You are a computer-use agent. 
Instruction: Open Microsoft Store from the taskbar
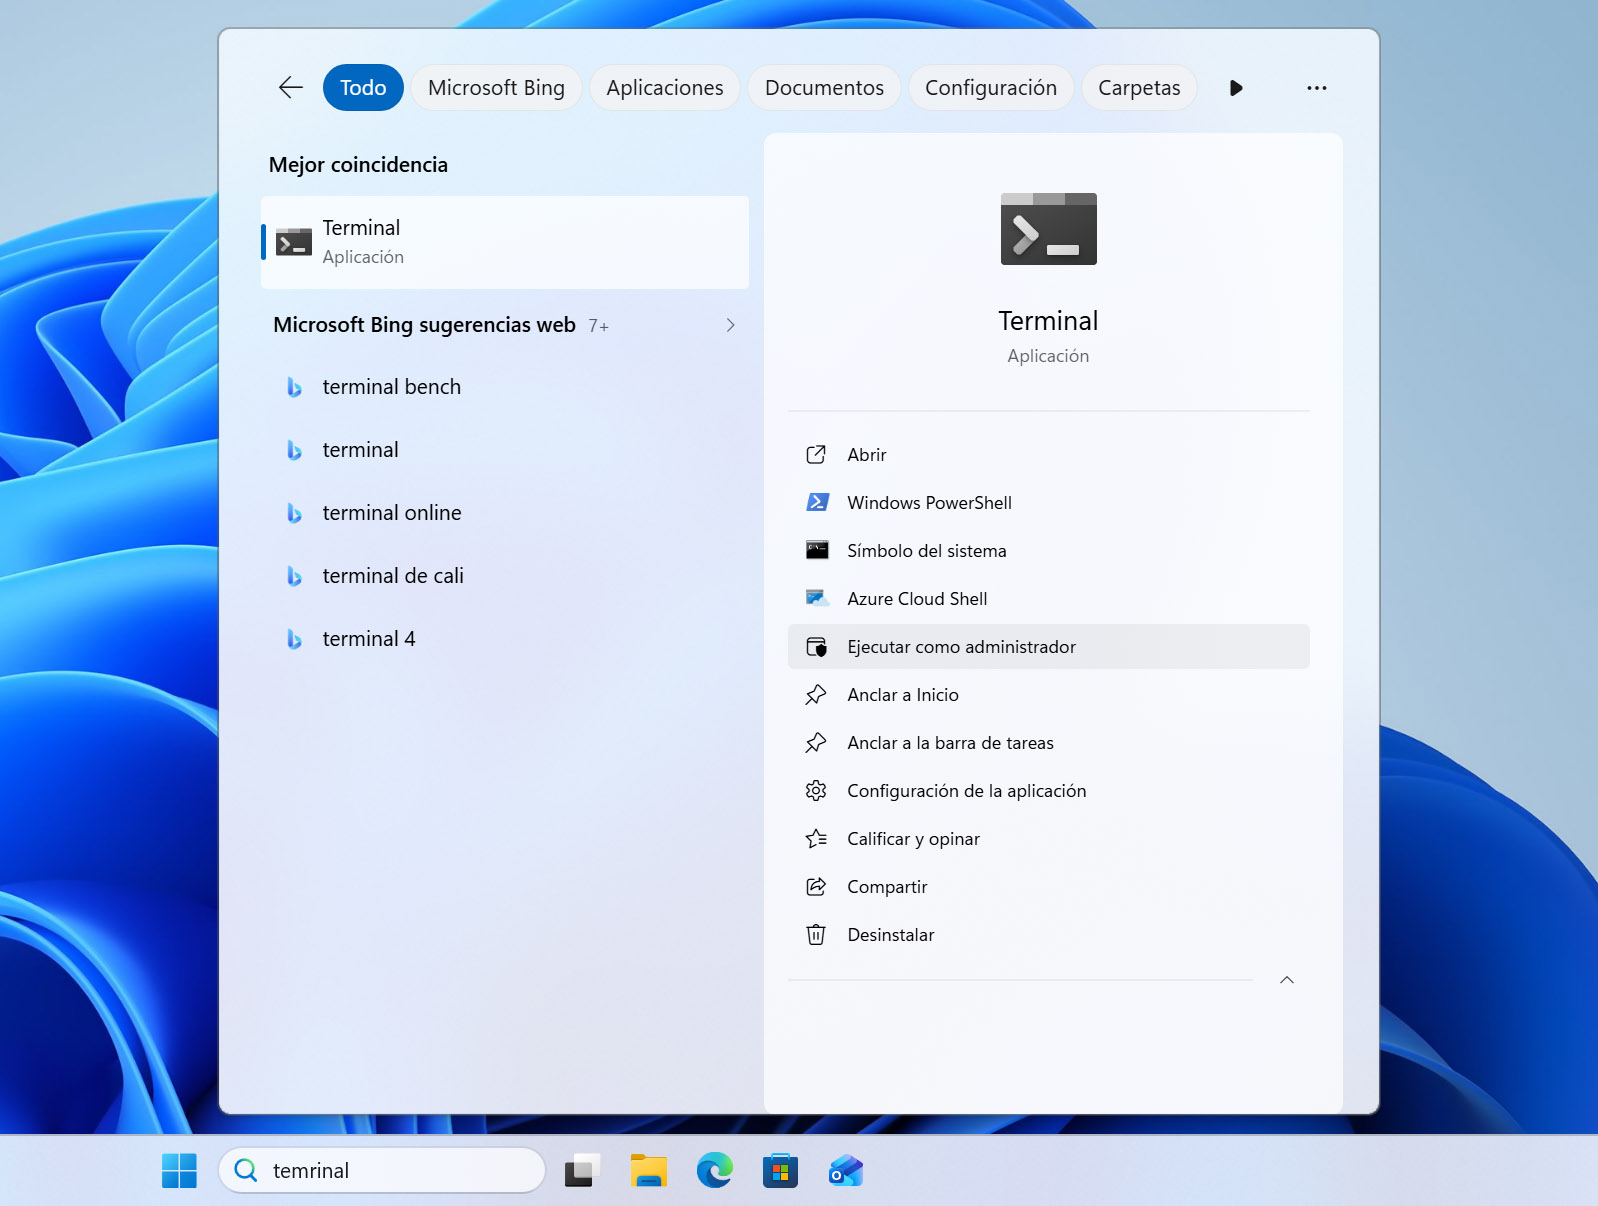pos(780,1171)
